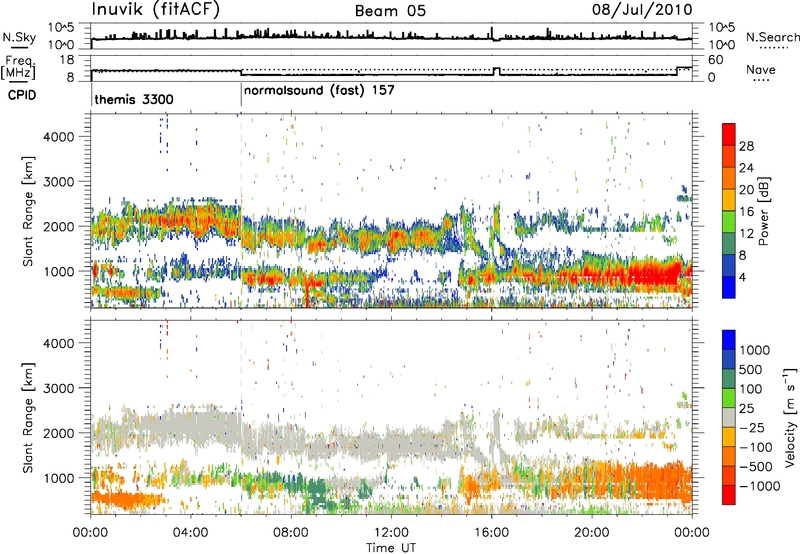The height and width of the screenshot is (554, 800).
Task: Click the '18' frequency axis tick label
Action: point(66,60)
